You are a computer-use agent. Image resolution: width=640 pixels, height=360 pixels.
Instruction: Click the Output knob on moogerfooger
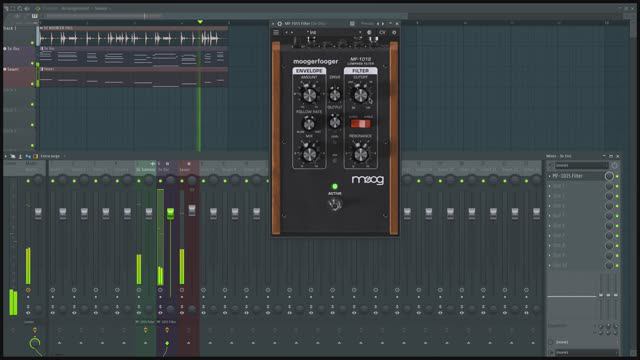coord(335,121)
